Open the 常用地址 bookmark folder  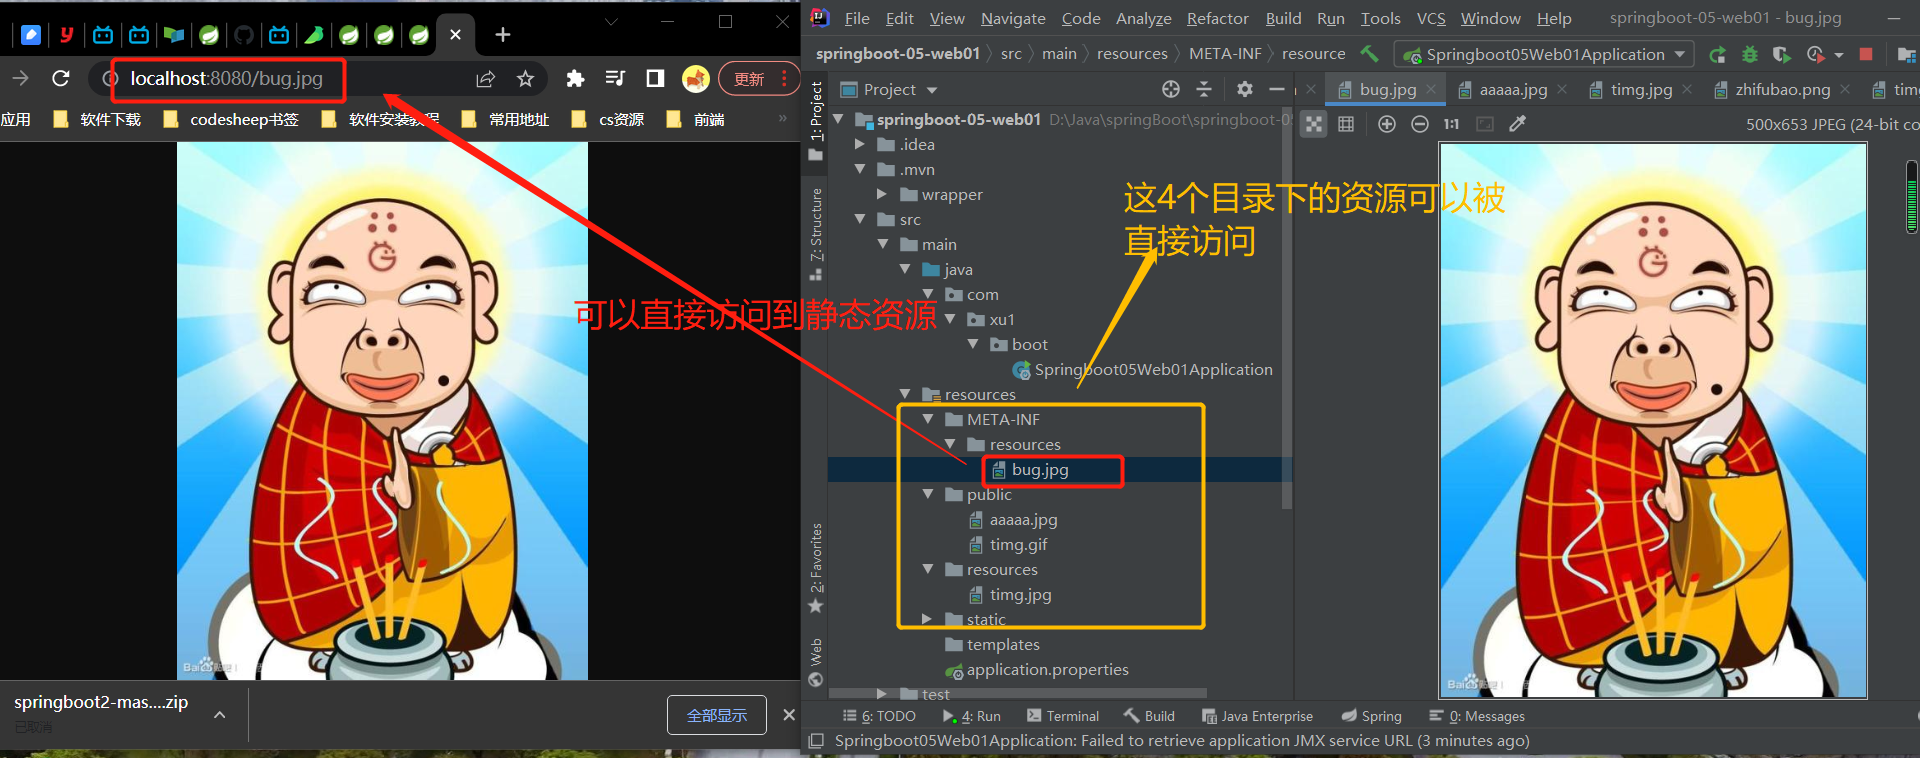pyautogui.click(x=505, y=120)
